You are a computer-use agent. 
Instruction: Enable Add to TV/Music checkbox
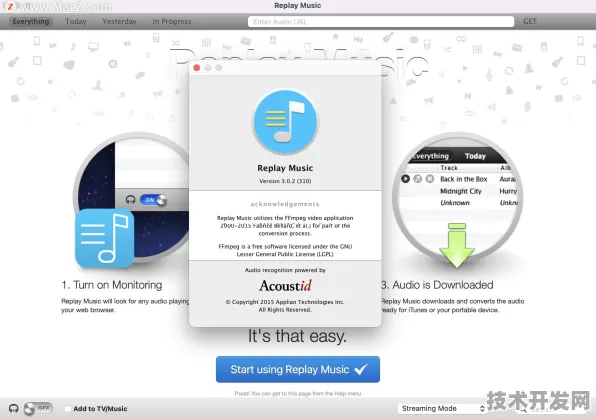[x=68, y=409]
